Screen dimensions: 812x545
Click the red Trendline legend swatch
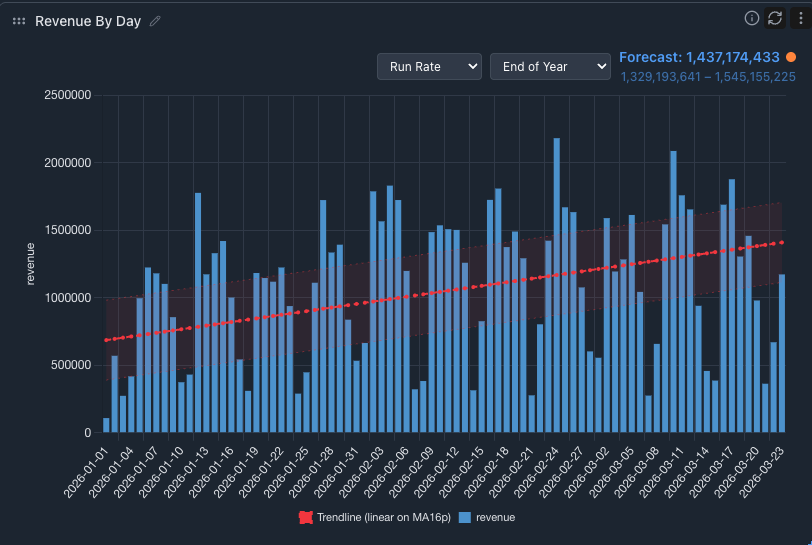(x=306, y=517)
